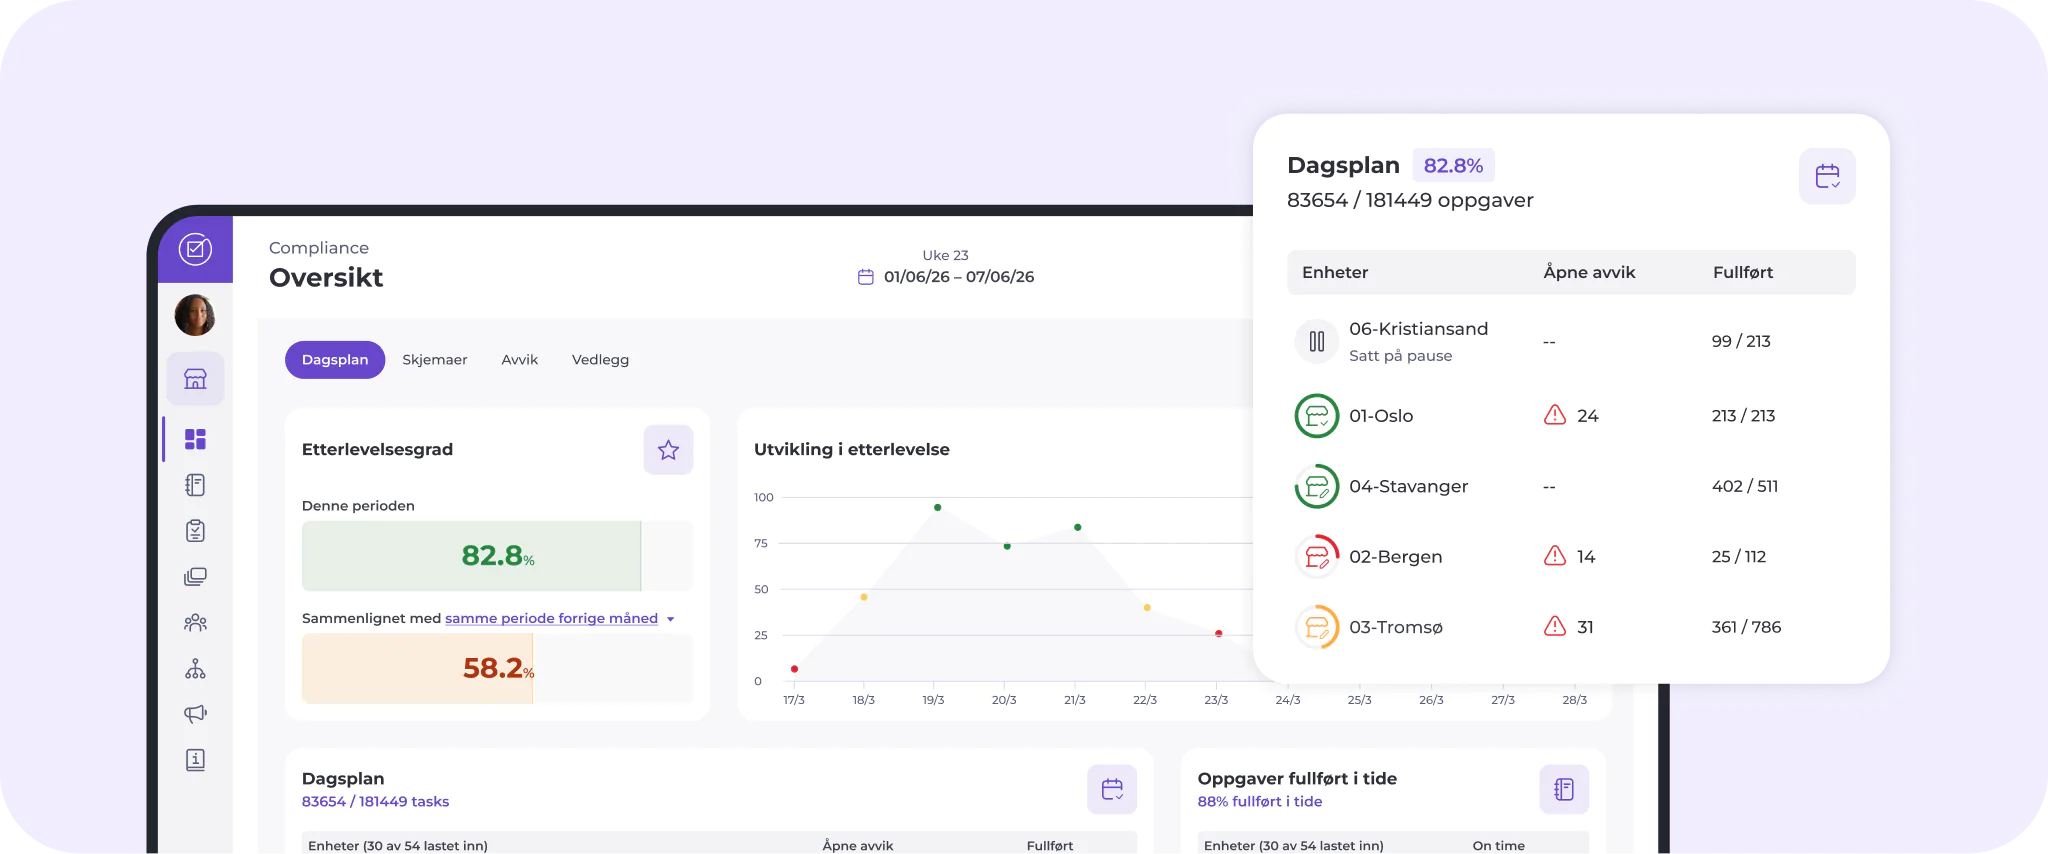2048x854 pixels.
Task: Click the green chart point at 21/3
Action: pyautogui.click(x=1077, y=527)
